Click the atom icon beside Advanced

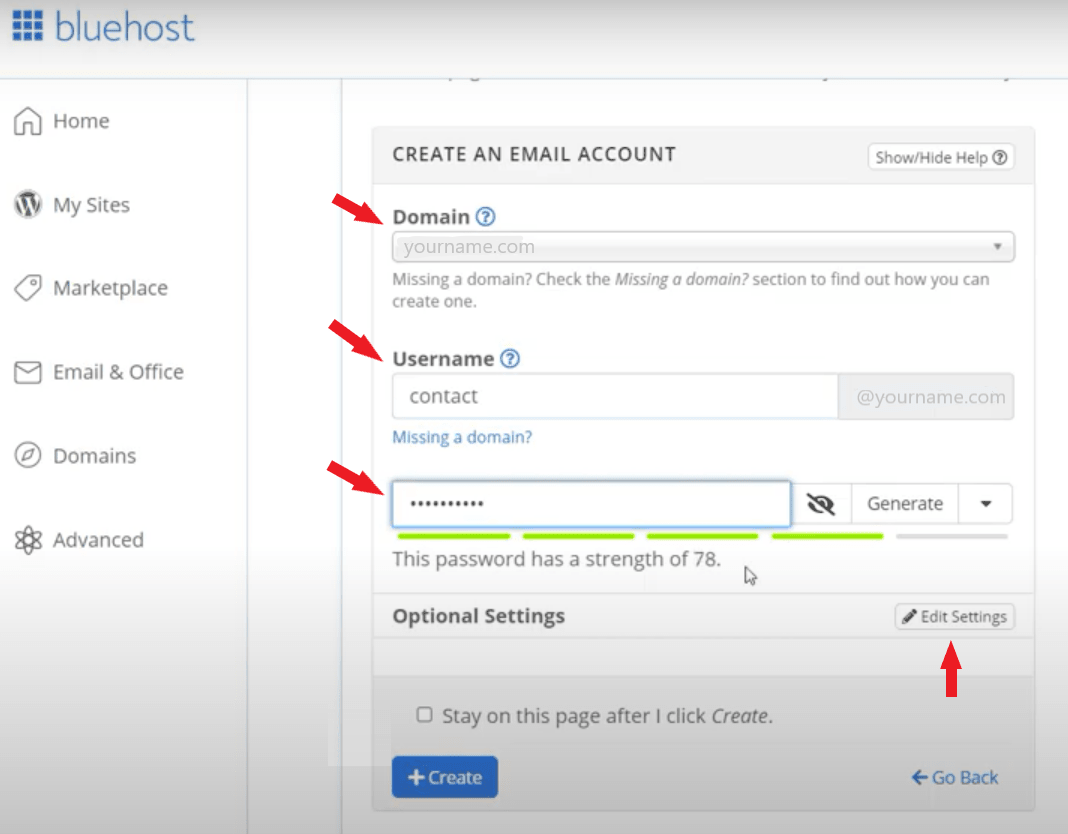click(28, 540)
